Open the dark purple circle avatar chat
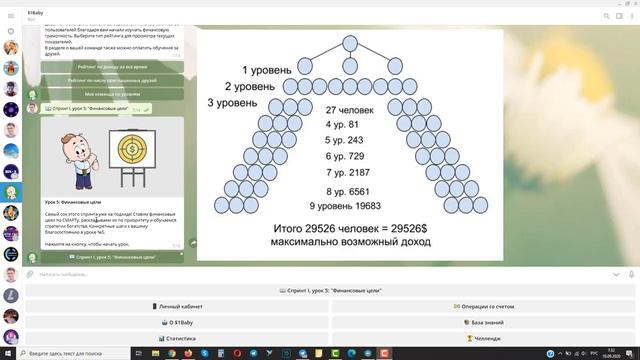 point(11,109)
